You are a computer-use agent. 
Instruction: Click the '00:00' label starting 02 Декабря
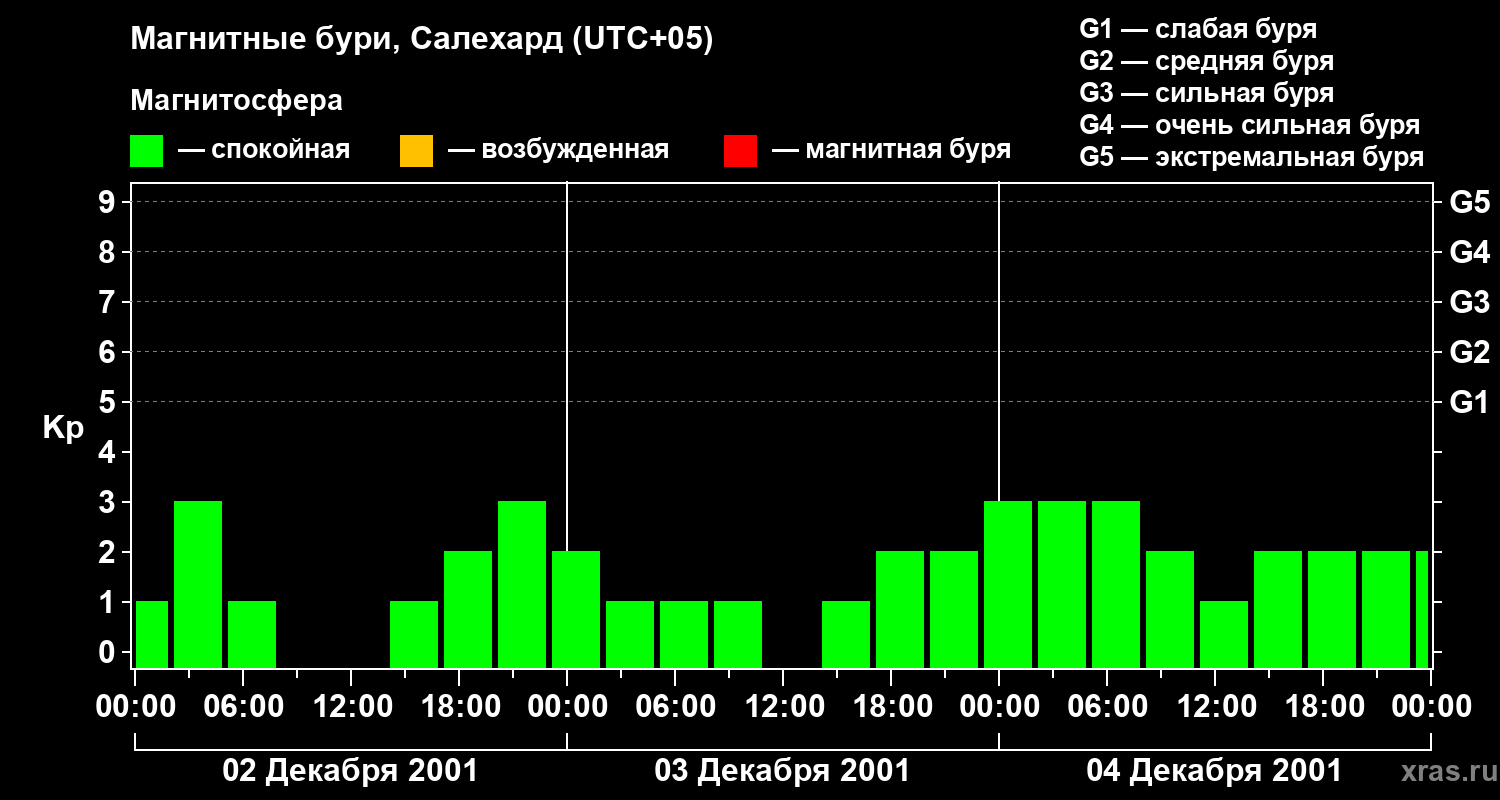point(135,707)
